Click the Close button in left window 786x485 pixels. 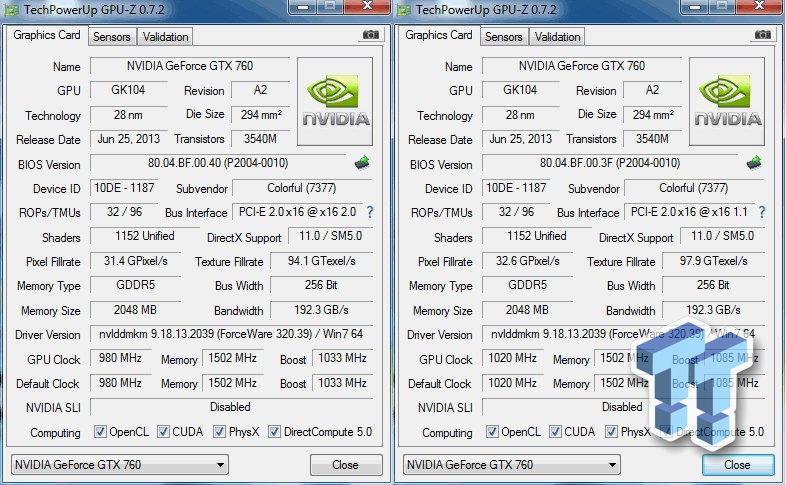coord(346,465)
